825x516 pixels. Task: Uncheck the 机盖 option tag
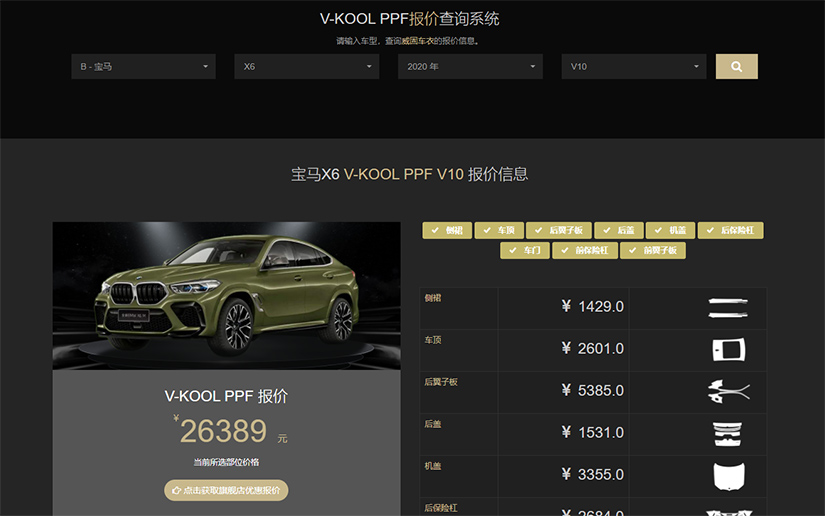(x=670, y=230)
